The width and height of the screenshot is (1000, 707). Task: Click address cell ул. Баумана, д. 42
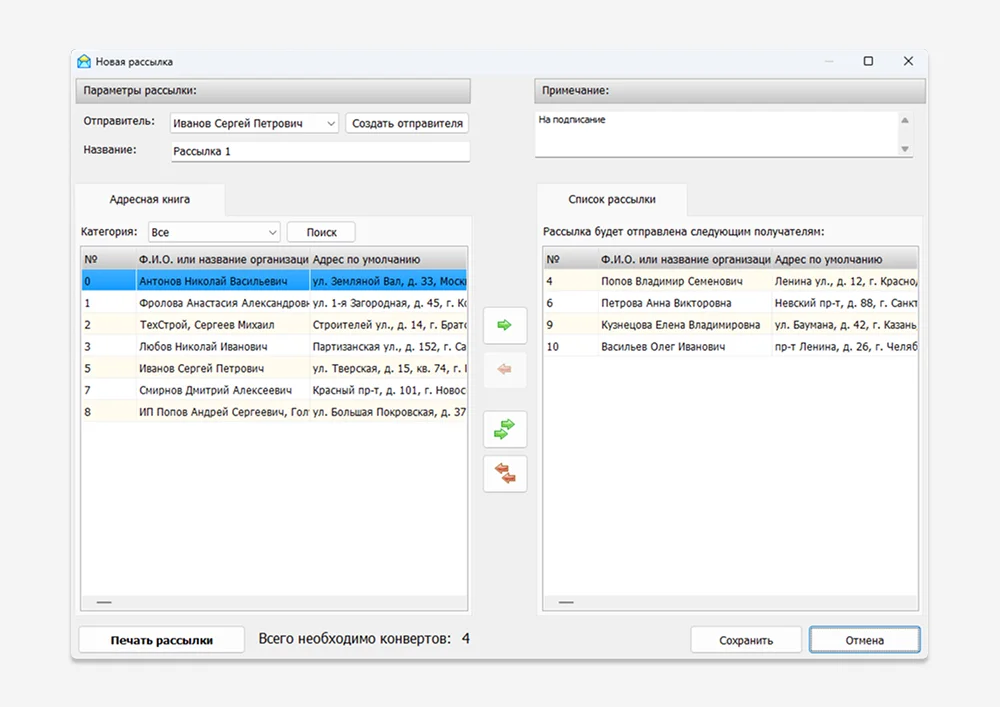(x=845, y=324)
